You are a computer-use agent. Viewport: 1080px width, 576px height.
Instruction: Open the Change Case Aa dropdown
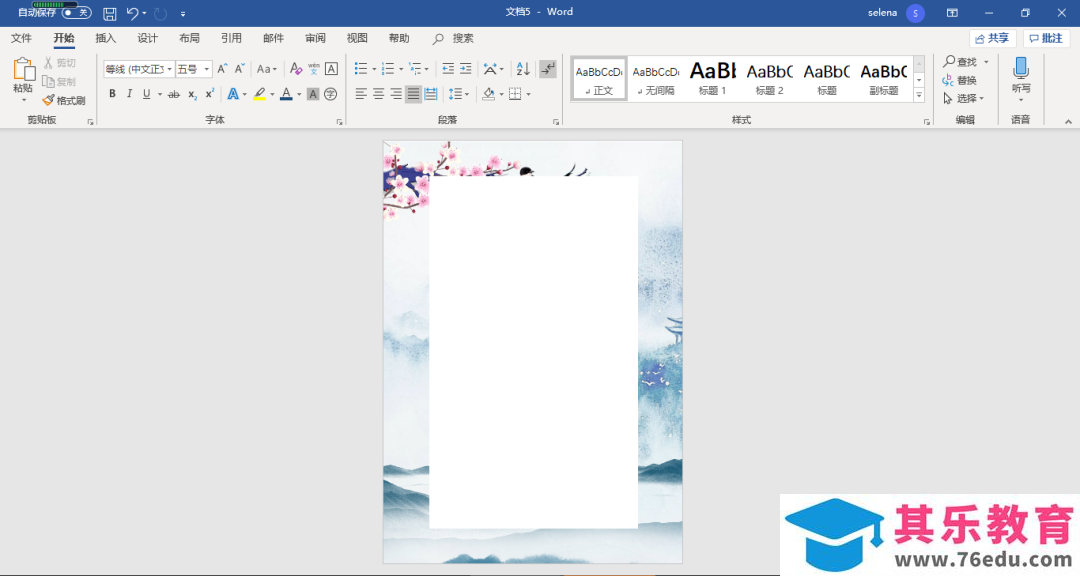[267, 69]
